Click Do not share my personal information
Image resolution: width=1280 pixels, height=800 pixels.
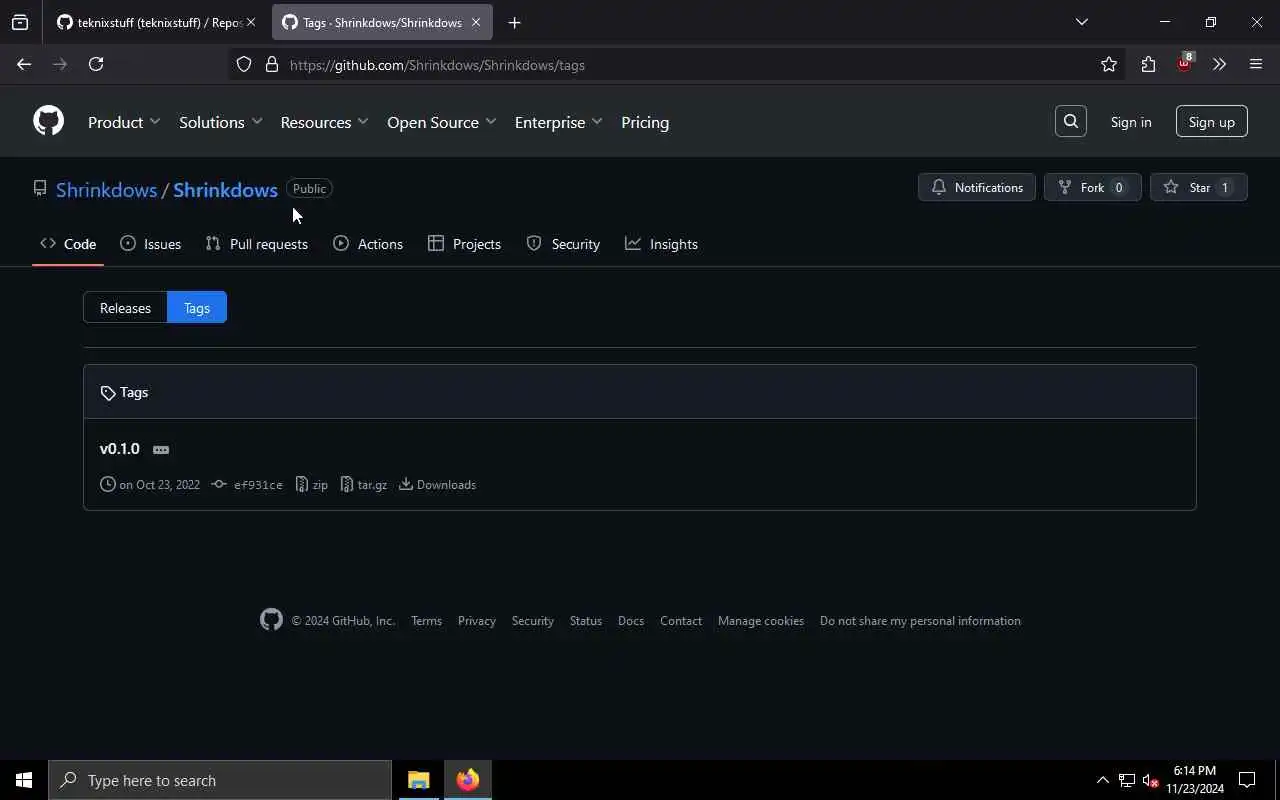(x=920, y=621)
